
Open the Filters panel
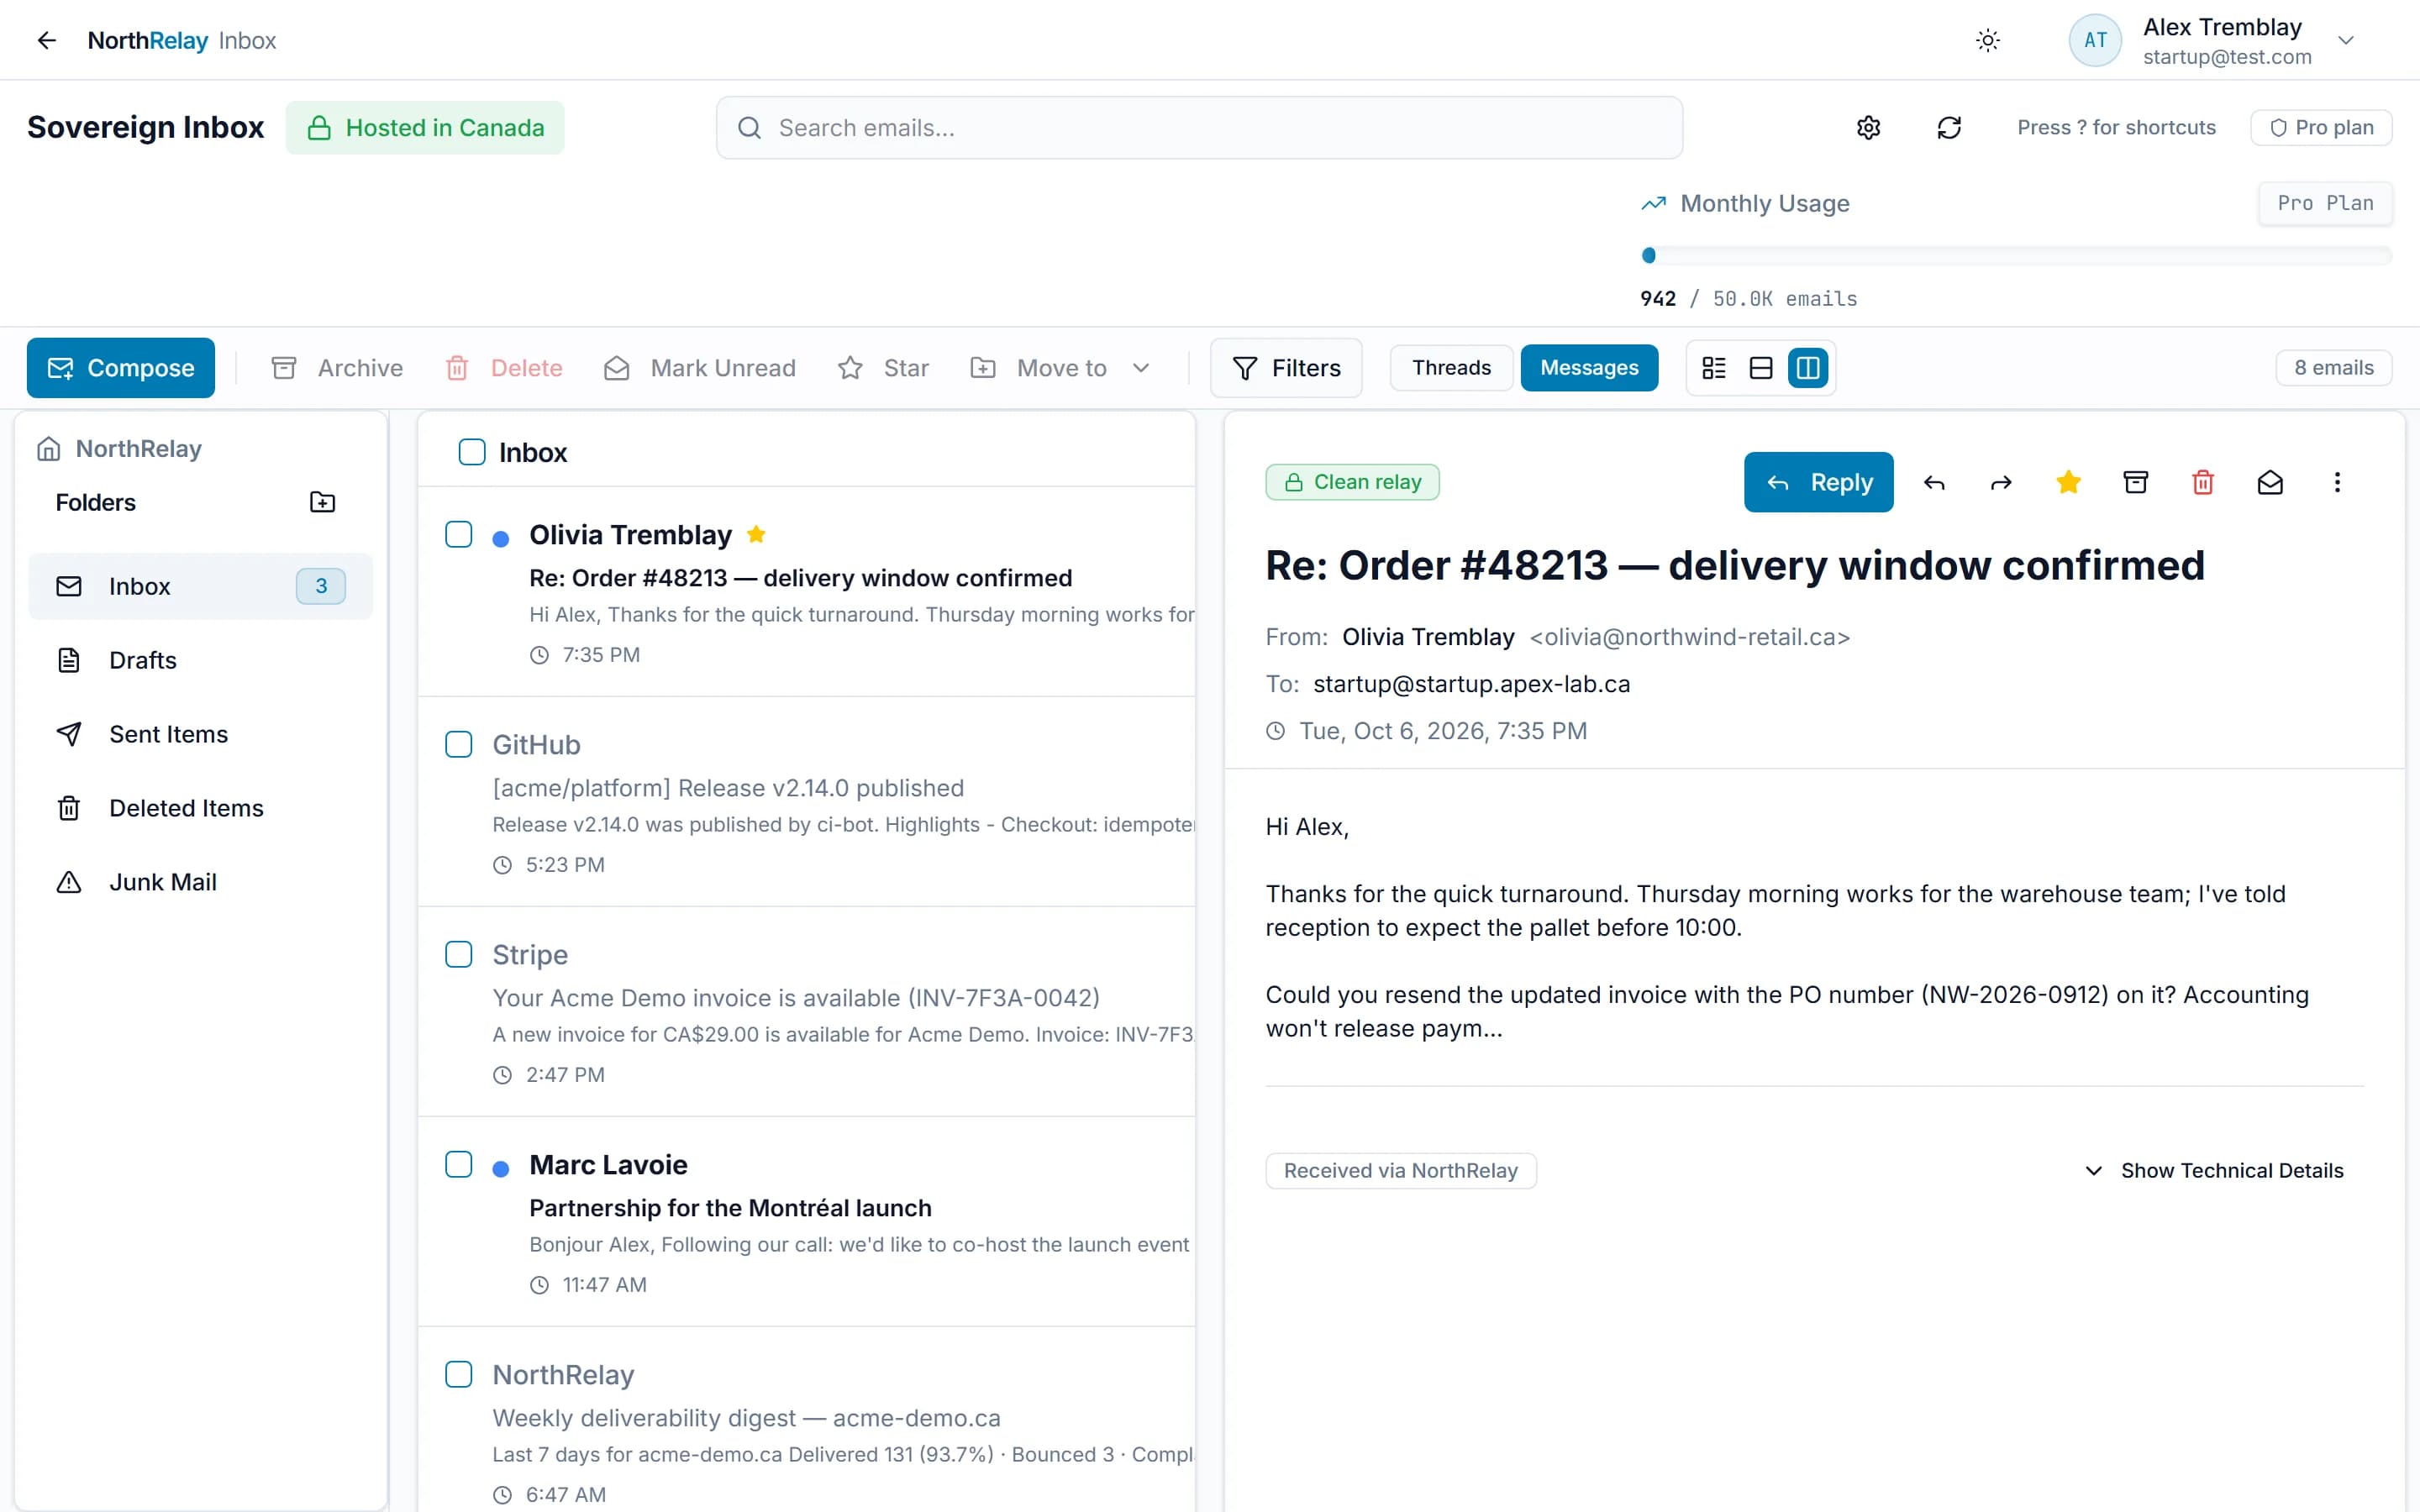coord(1286,368)
